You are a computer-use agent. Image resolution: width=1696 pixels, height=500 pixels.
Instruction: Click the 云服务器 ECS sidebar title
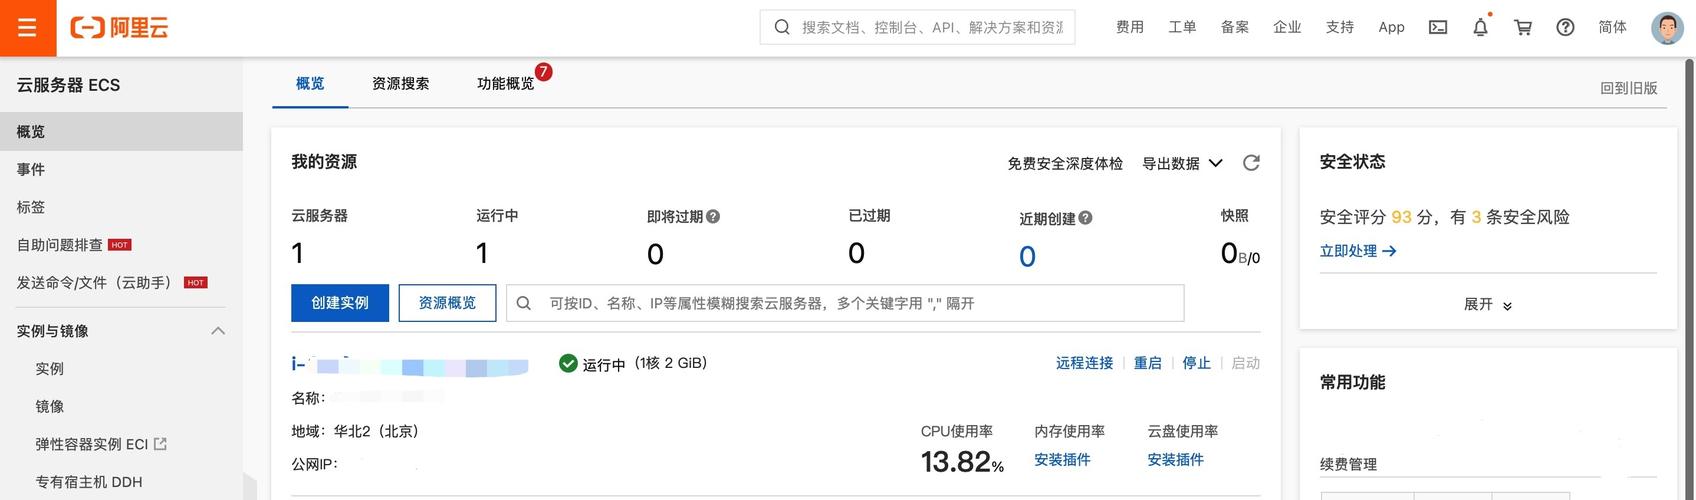(68, 85)
